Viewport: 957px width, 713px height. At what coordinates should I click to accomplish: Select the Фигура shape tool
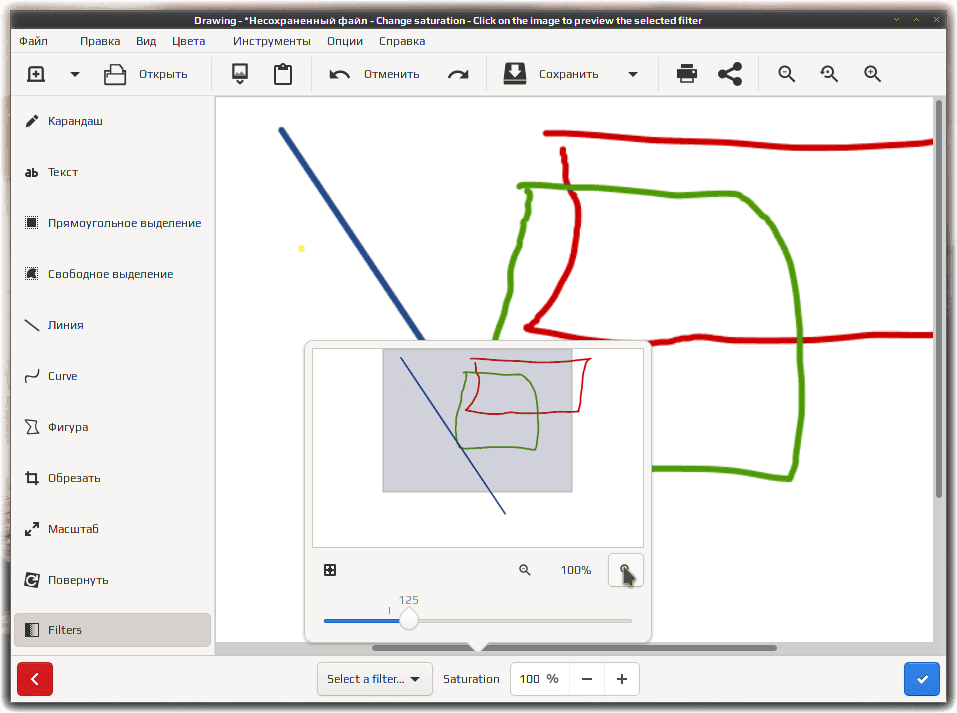[112, 427]
